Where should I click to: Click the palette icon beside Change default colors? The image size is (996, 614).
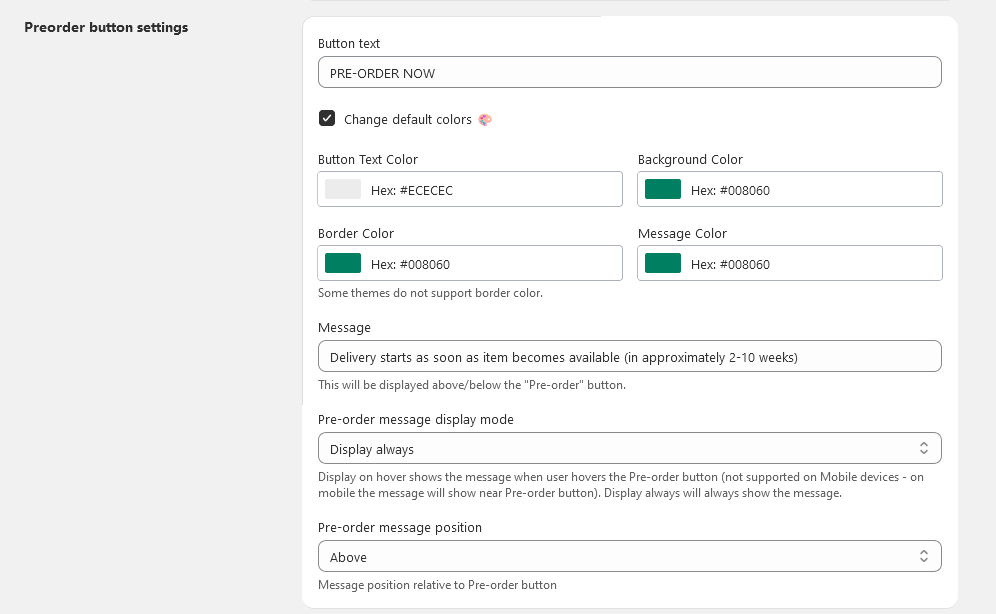click(x=485, y=120)
